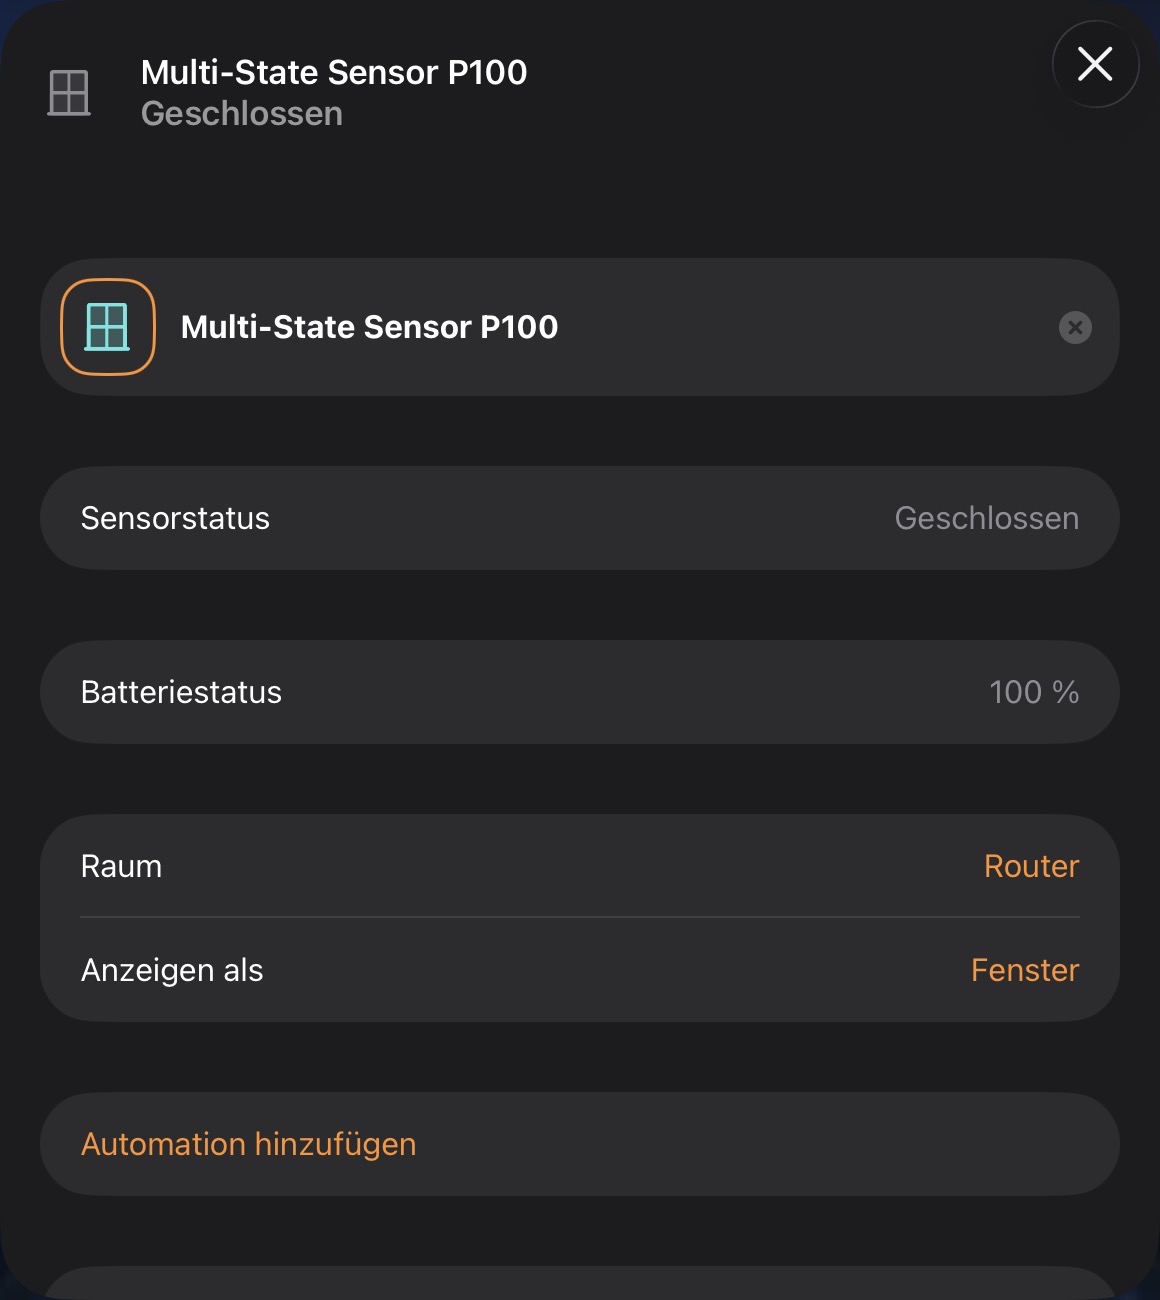Viewport: 1160px width, 1300px height.
Task: Open the icon picker for the sensor
Action: 108,327
